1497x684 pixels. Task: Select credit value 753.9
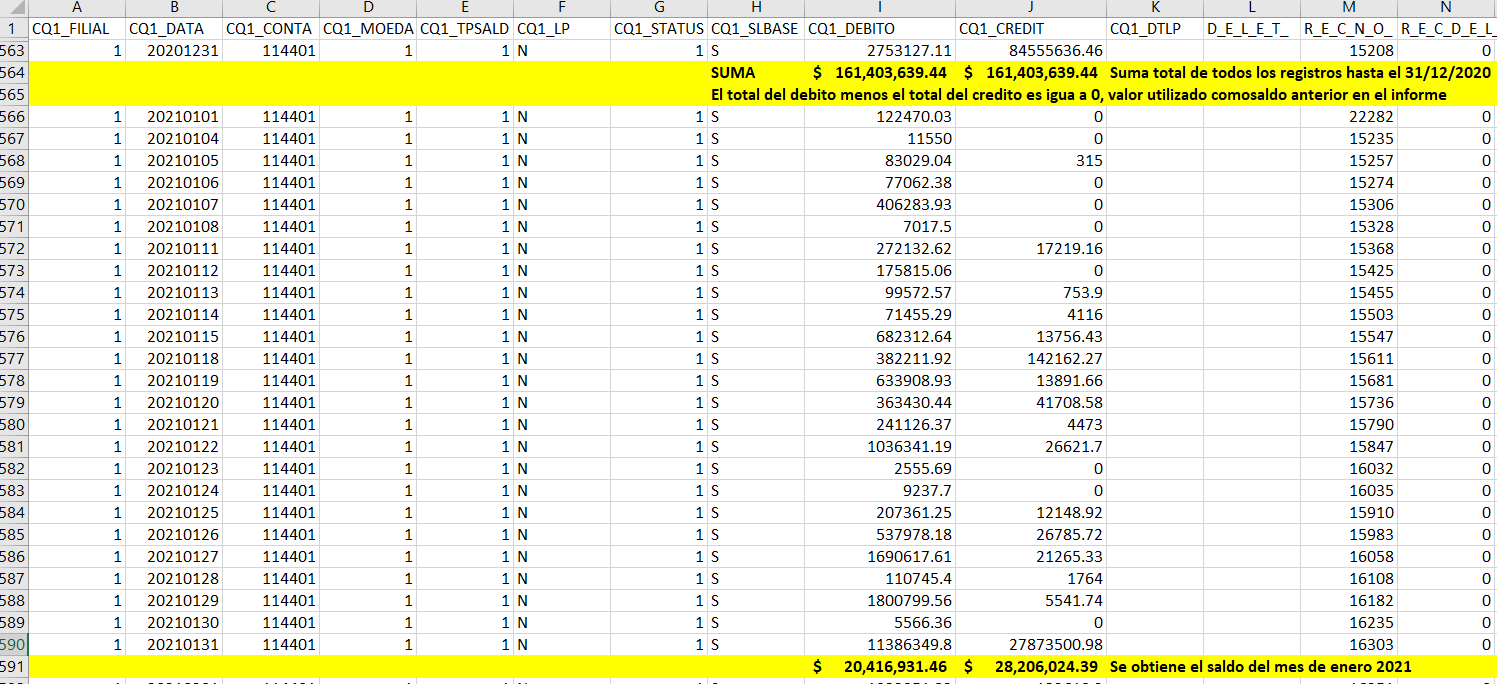(x=1031, y=293)
